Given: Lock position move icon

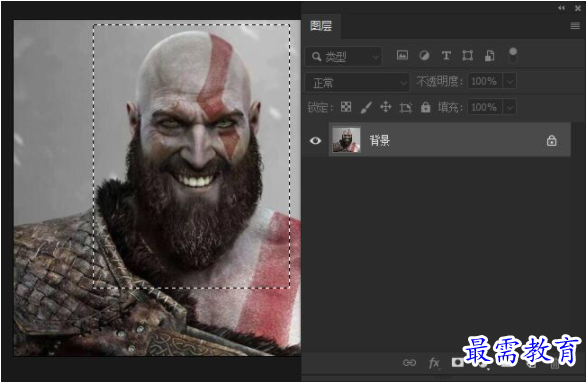Looking at the screenshot, I should [386, 107].
